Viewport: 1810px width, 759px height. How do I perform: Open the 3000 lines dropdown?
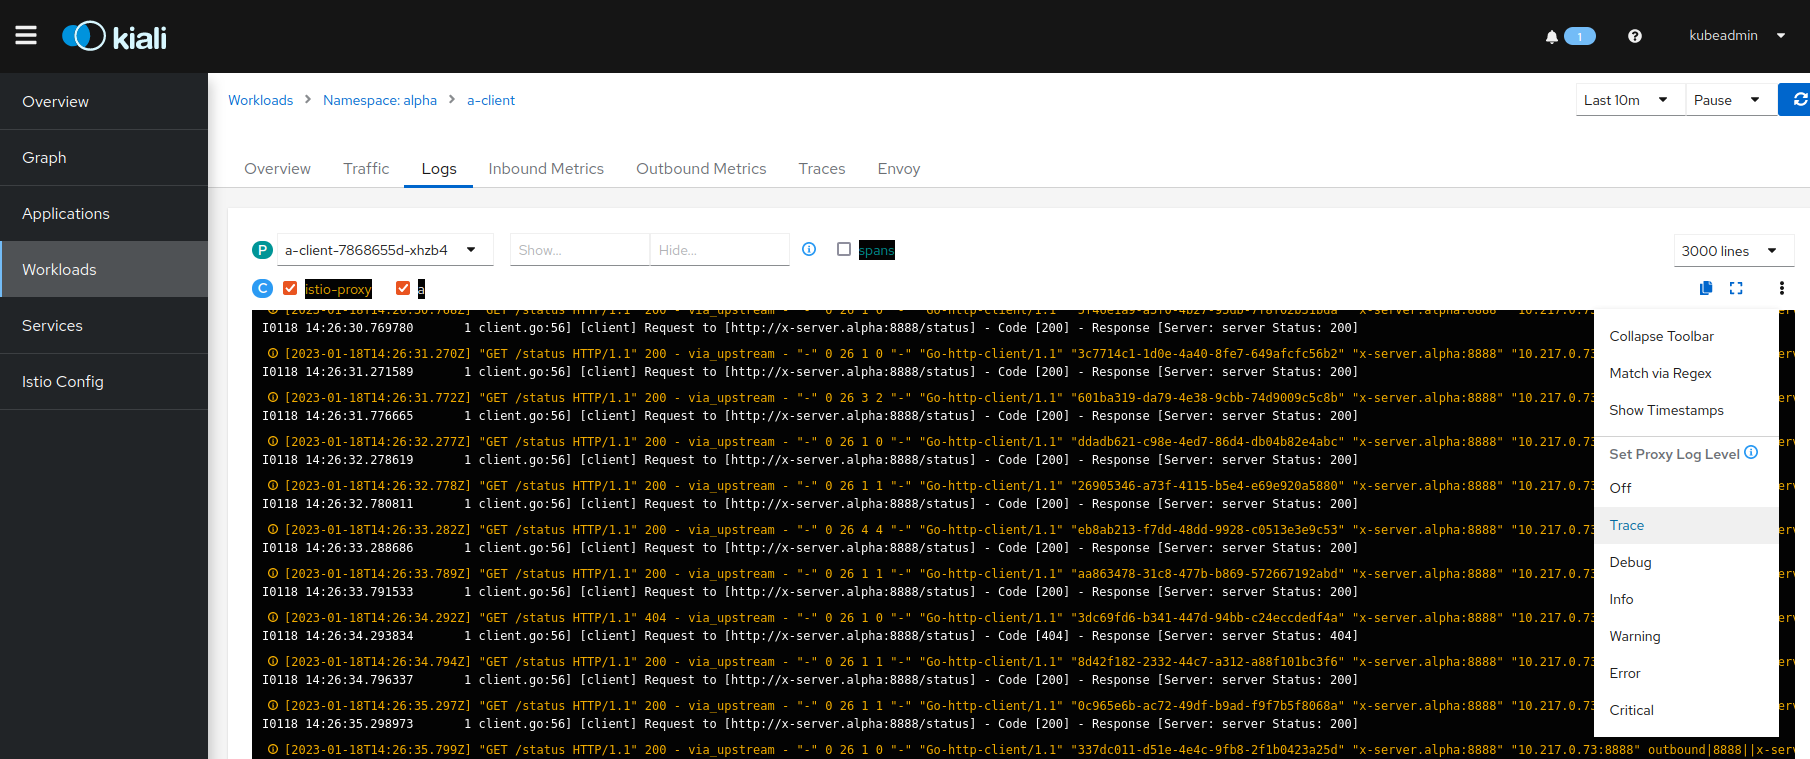pos(1734,251)
